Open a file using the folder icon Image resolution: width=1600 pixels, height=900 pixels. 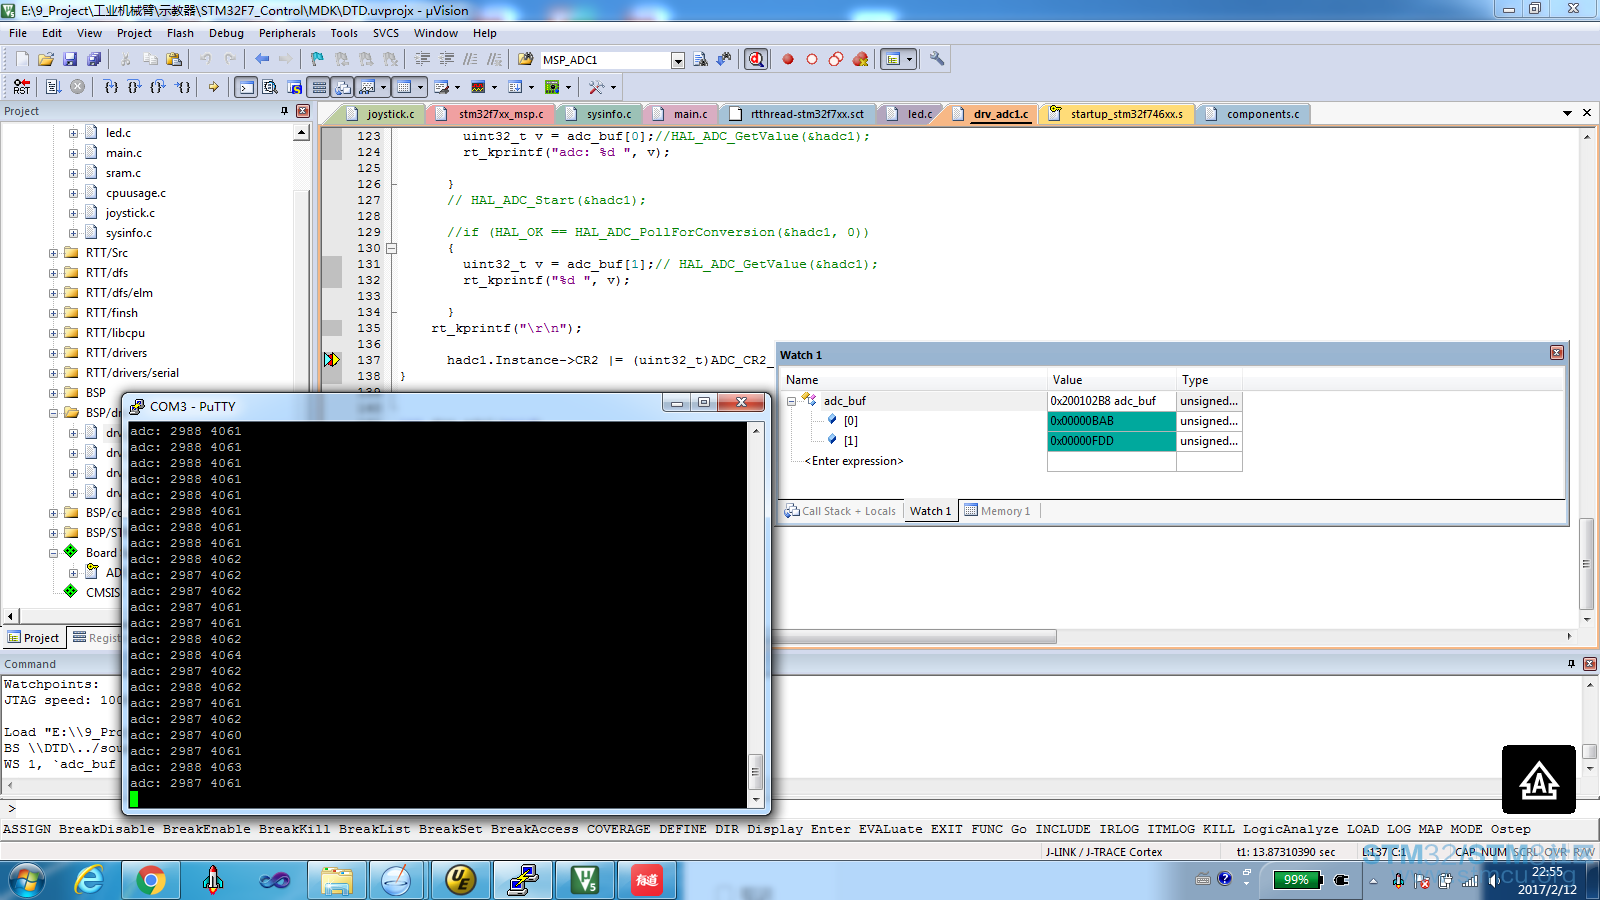pos(46,59)
